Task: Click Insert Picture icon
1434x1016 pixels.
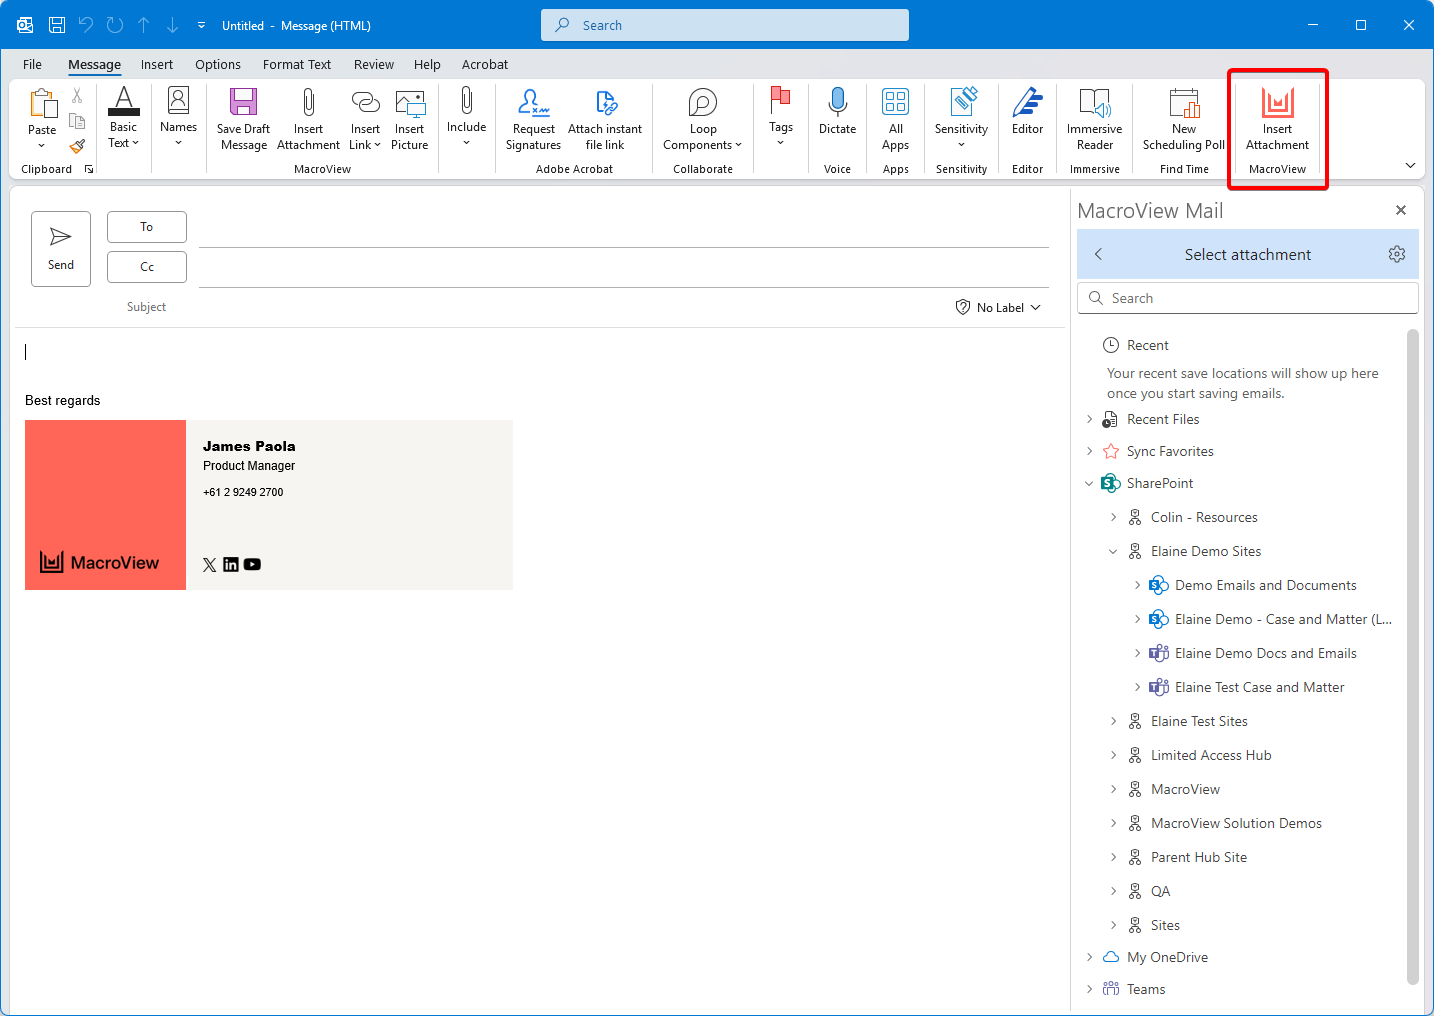Action: tap(410, 118)
